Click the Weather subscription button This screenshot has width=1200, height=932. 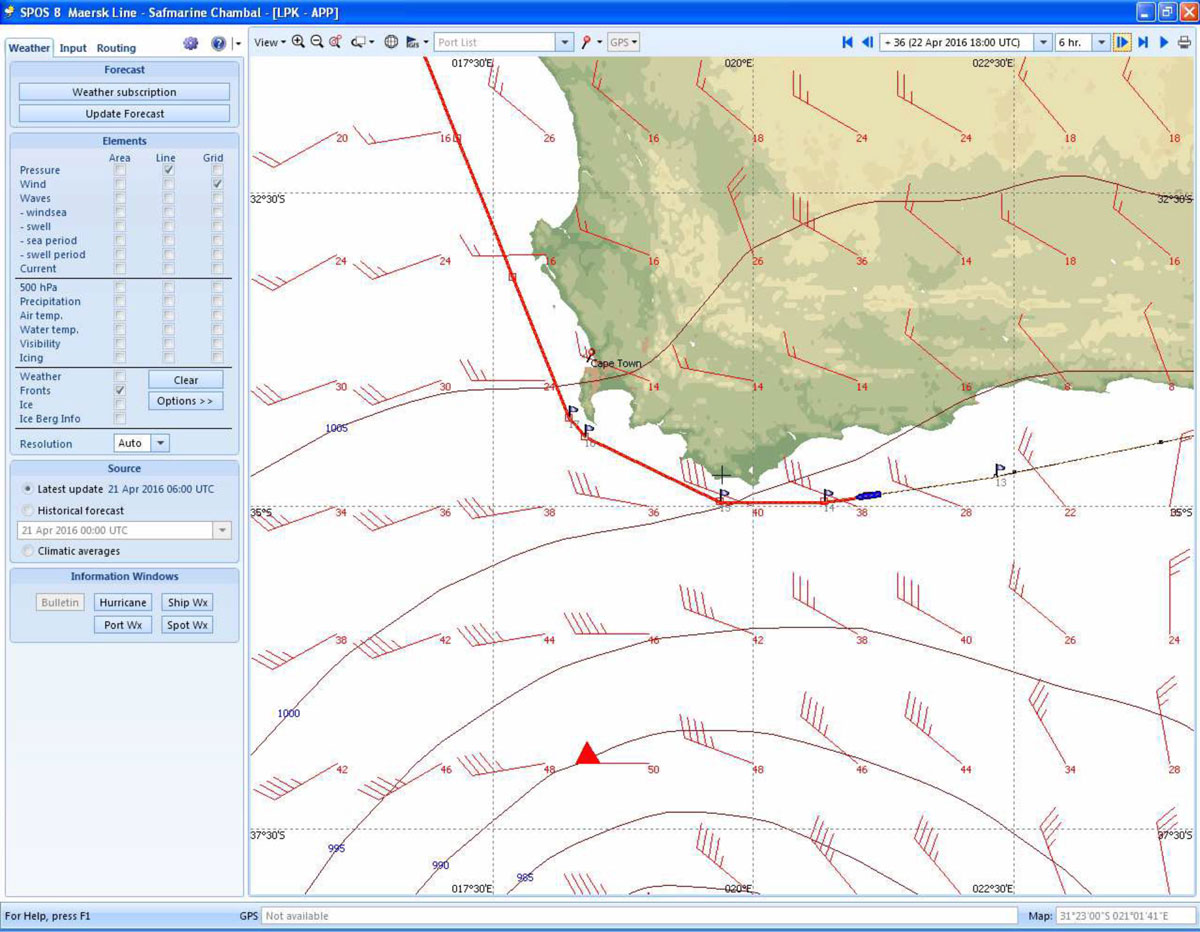pyautogui.click(x=124, y=92)
